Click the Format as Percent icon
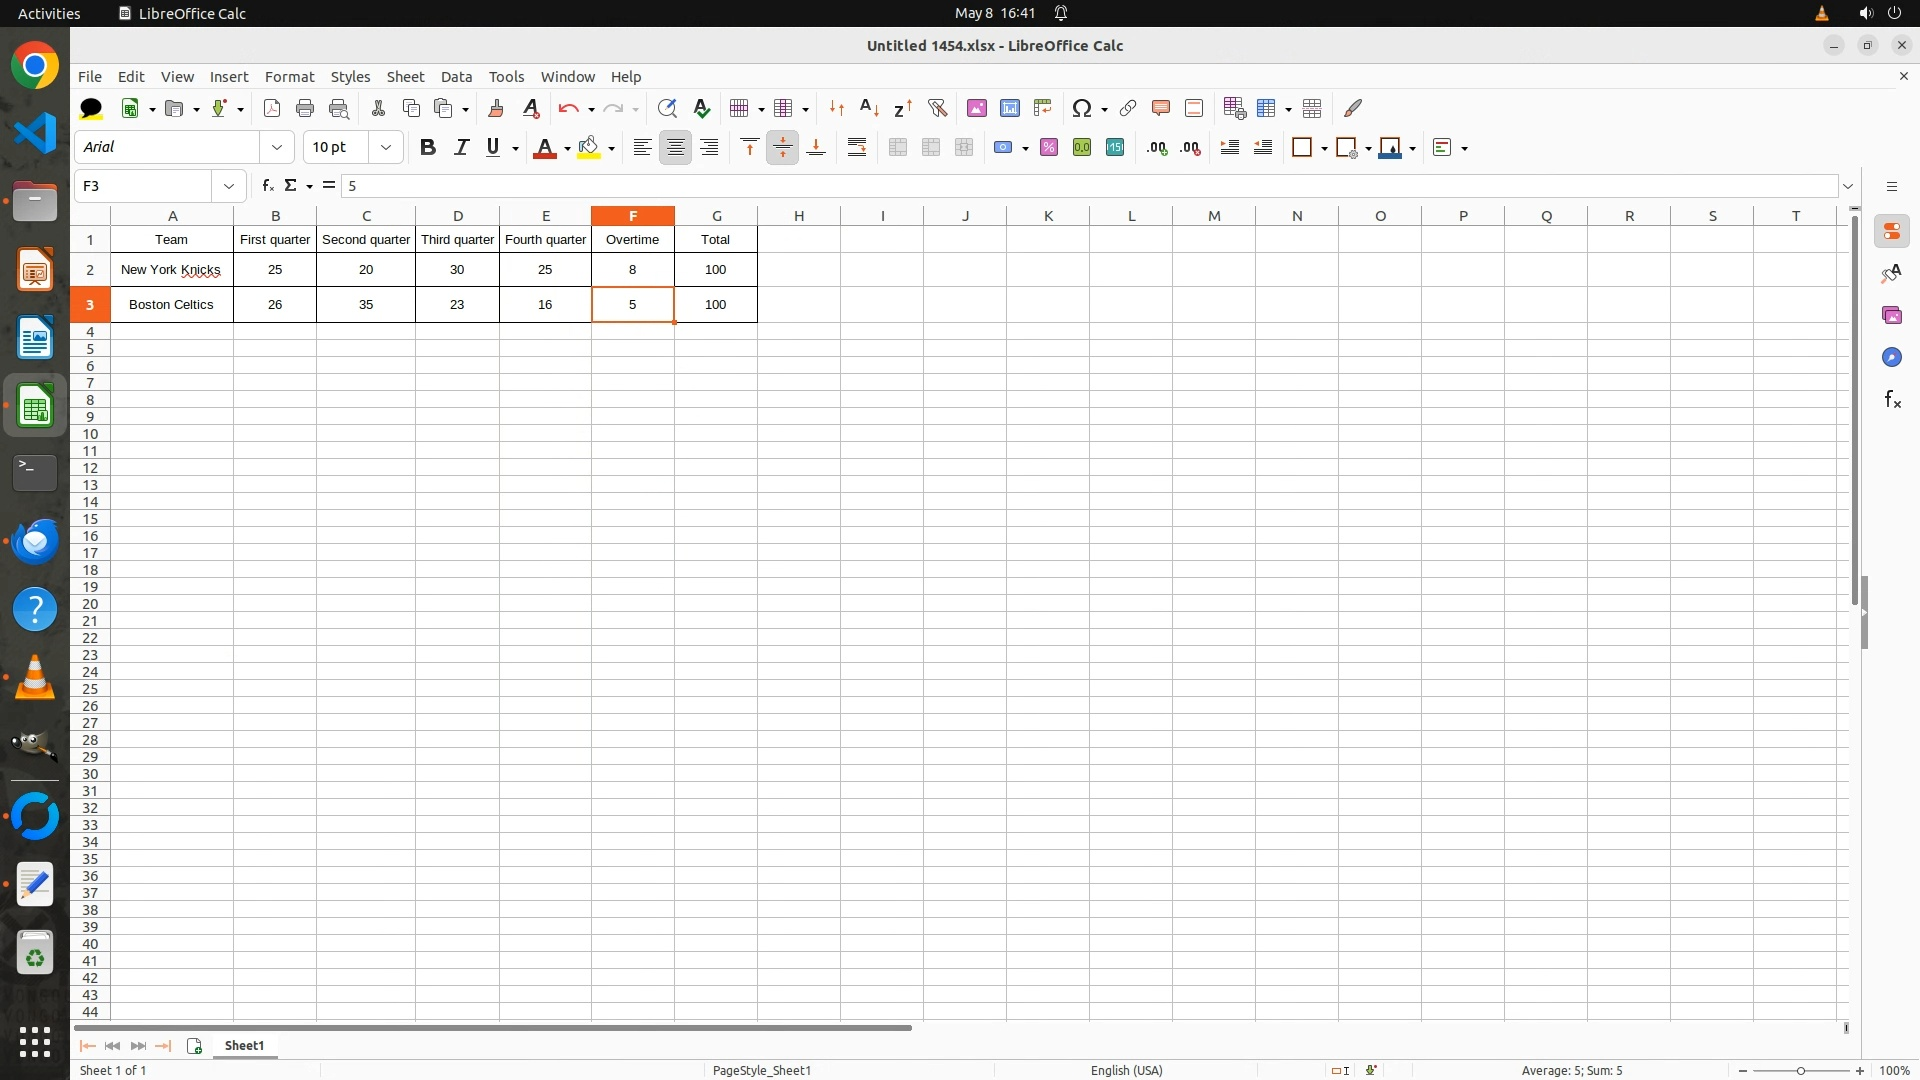Image resolution: width=1920 pixels, height=1080 pixels. tap(1049, 148)
